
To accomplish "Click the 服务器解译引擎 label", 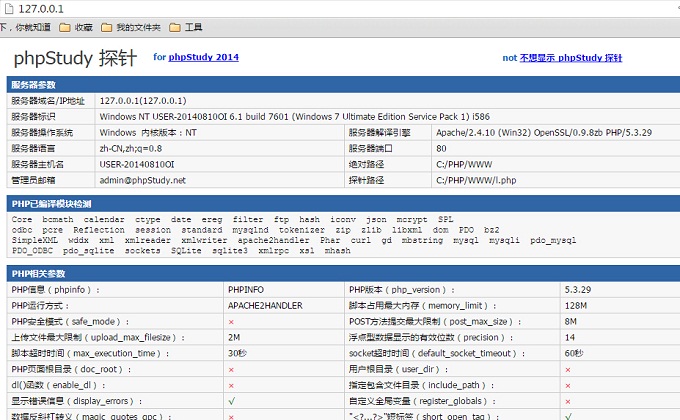I will click(x=379, y=133).
